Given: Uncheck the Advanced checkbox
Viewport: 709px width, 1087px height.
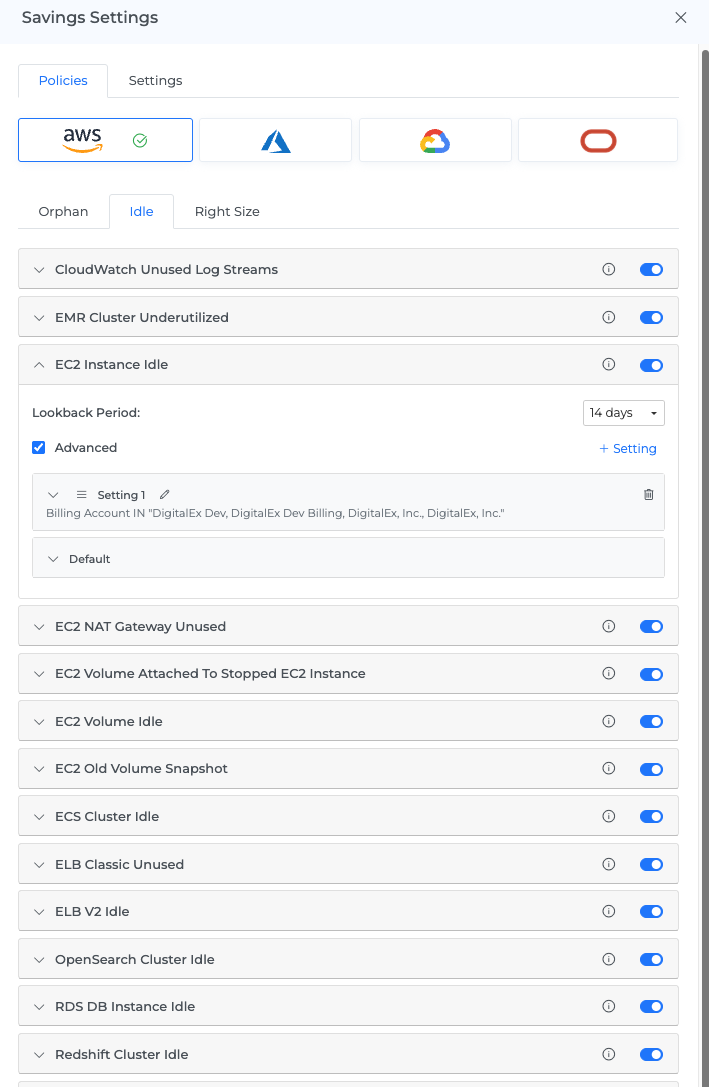Looking at the screenshot, I should (39, 448).
